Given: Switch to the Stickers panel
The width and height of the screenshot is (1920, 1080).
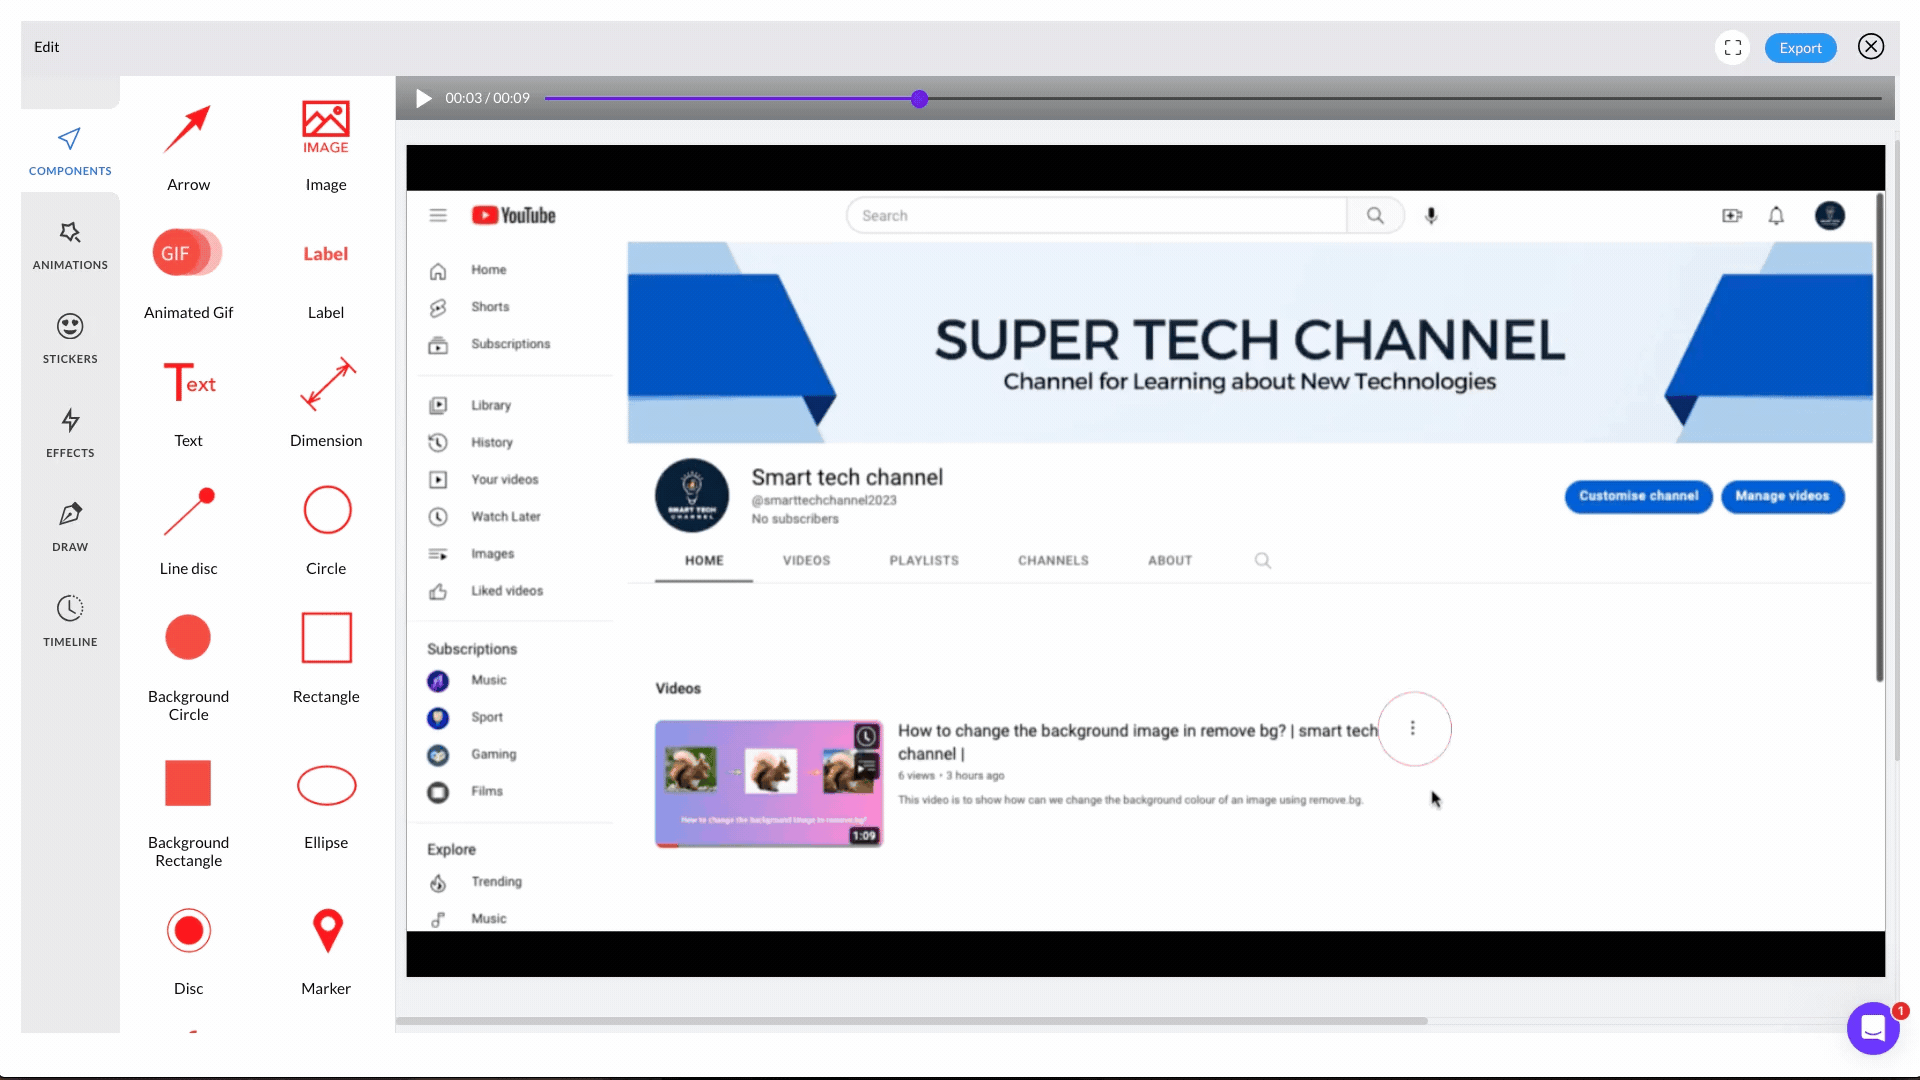Looking at the screenshot, I should tap(70, 339).
